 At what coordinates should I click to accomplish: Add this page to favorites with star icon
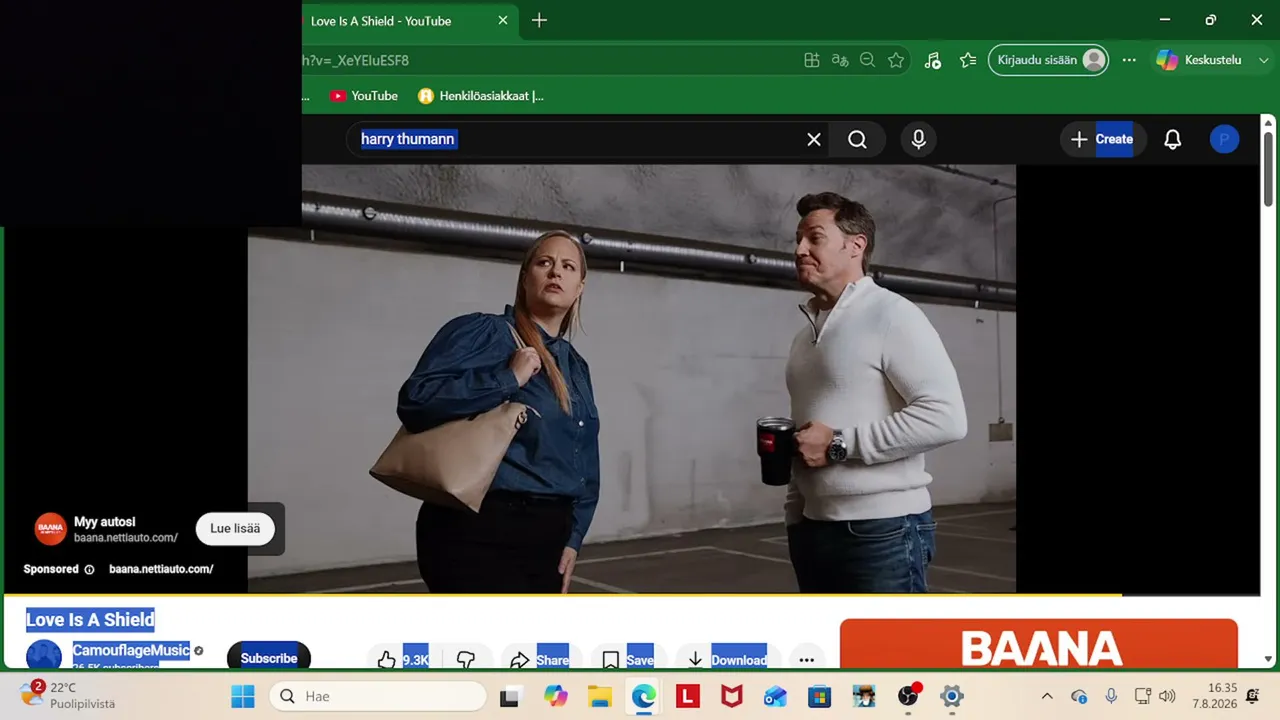point(896,60)
